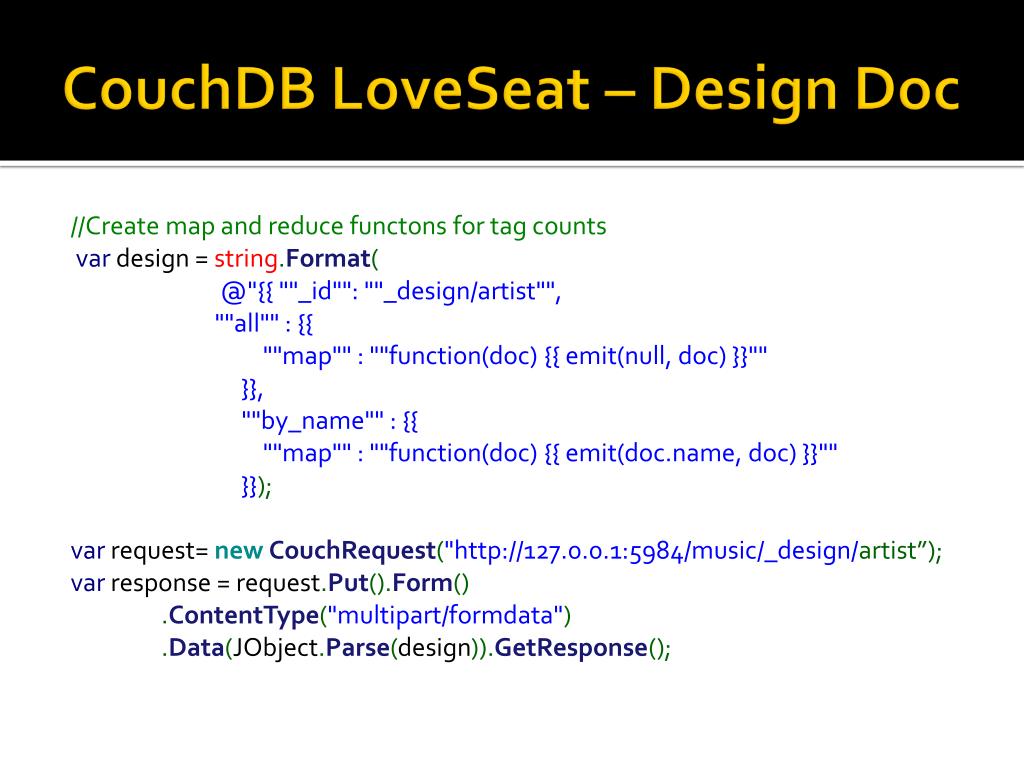Viewport: 1024px width, 768px height.
Task: Click the "var request= new CouchRequest" line
Action: pos(506,551)
